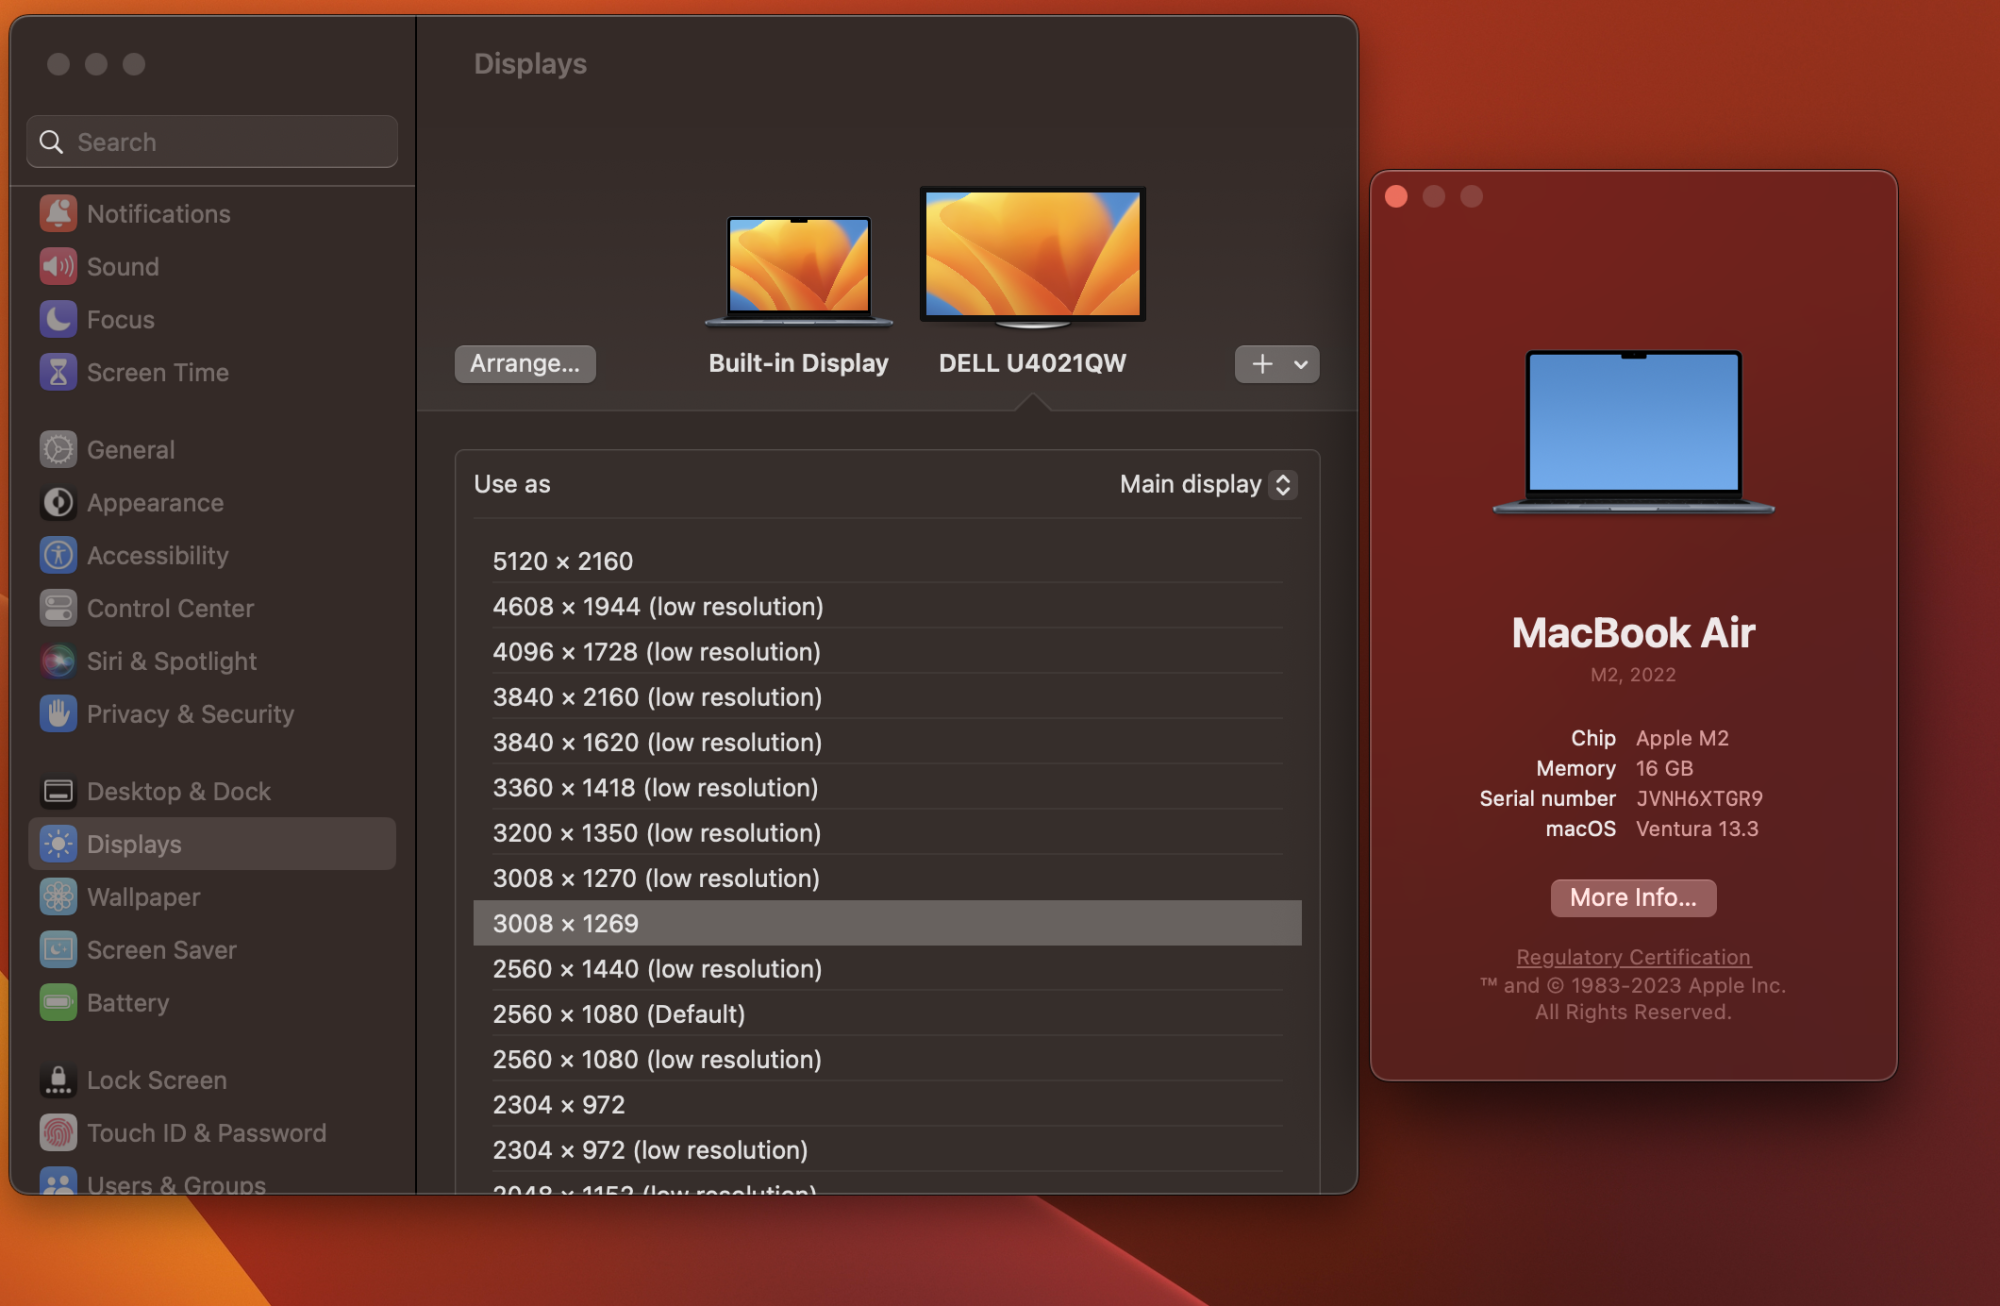Screen dimensions: 2000x1306
Task: Click the Privacy & Security hand icon
Action: [58, 714]
